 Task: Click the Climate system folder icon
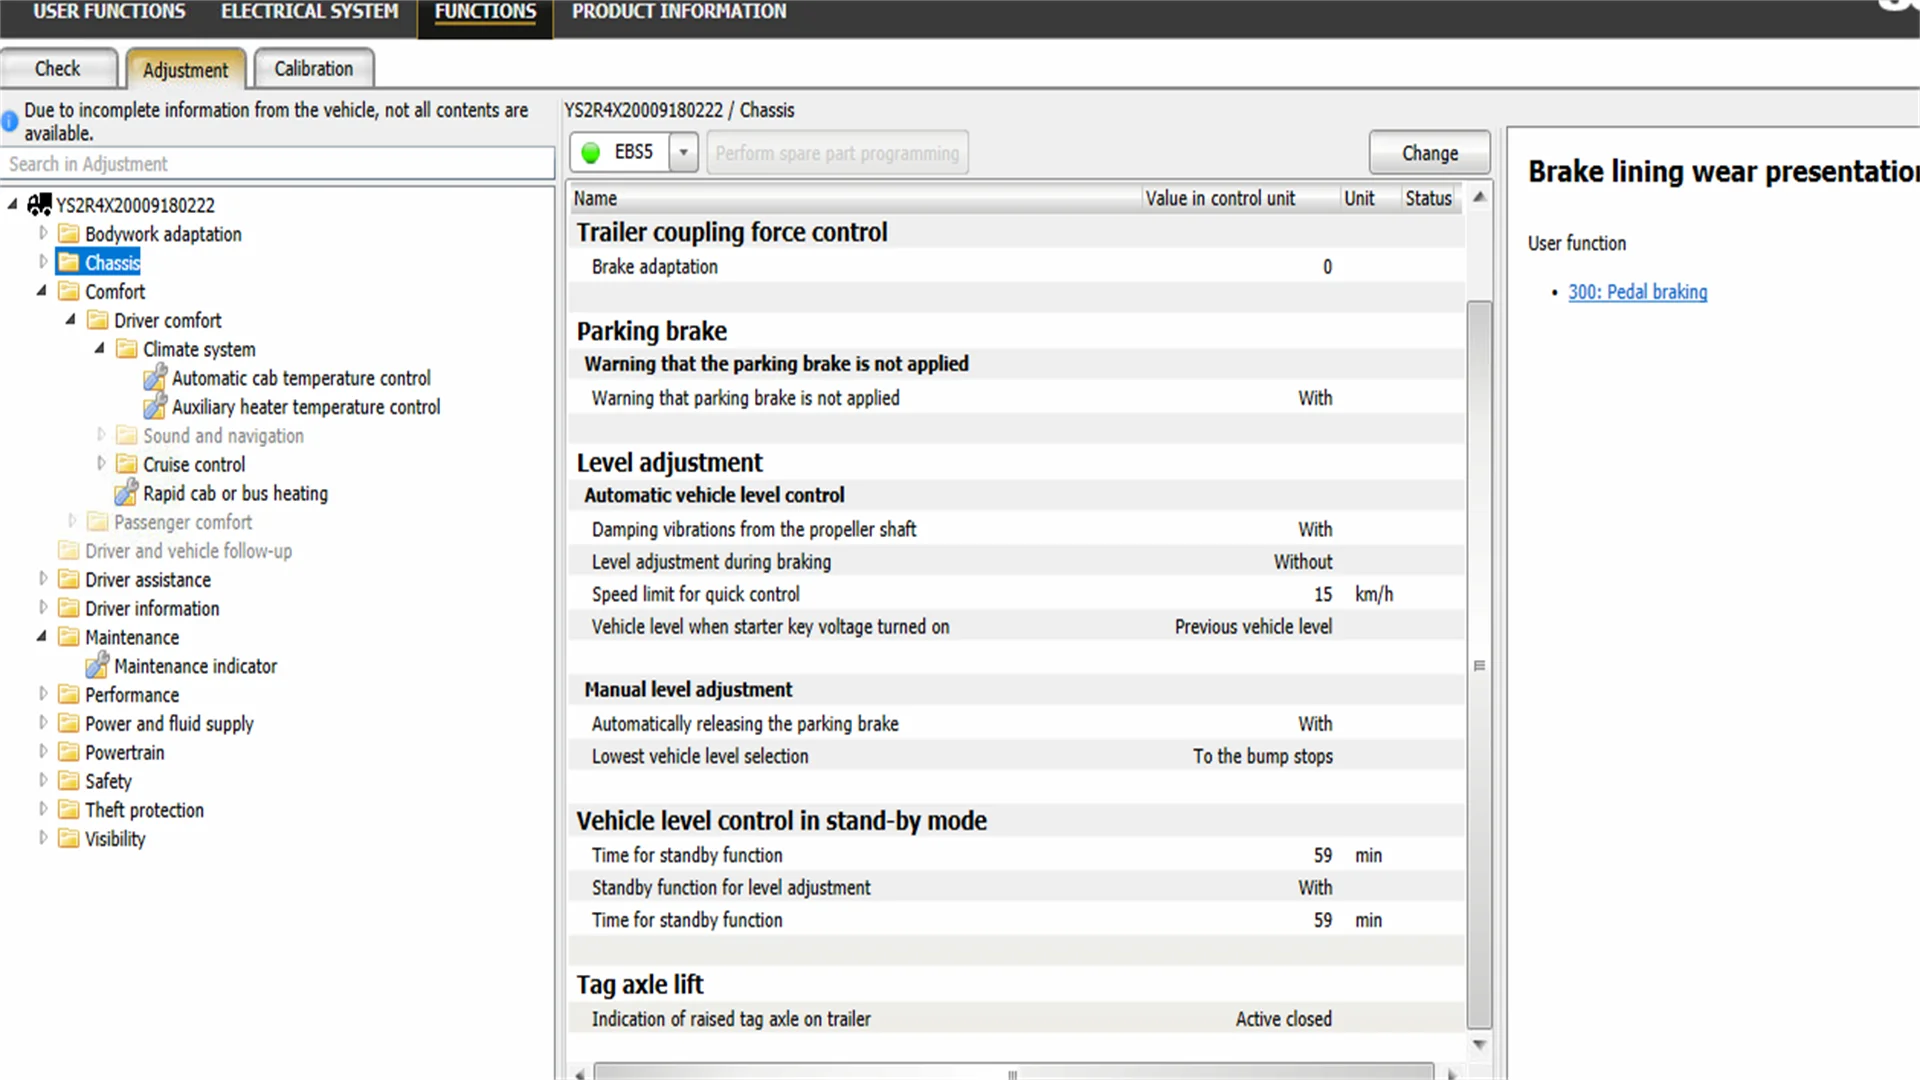point(127,350)
